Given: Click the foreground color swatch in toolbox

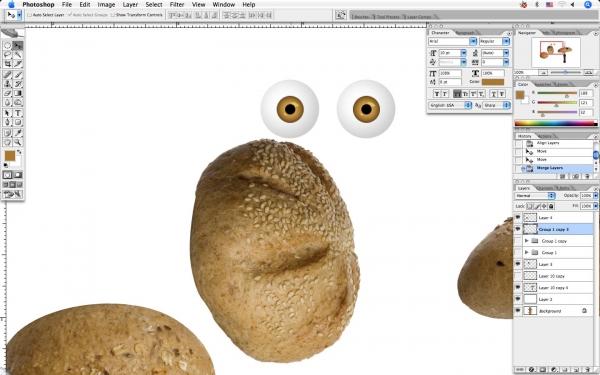Looking at the screenshot, I should point(10,156).
